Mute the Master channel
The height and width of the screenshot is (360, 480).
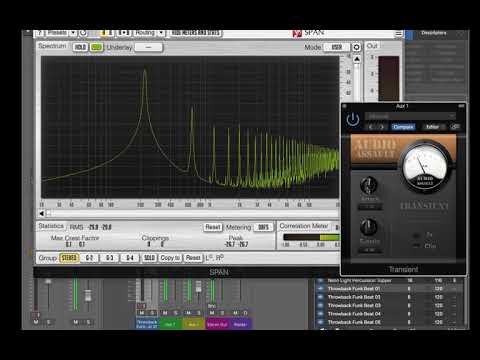tap(235, 313)
